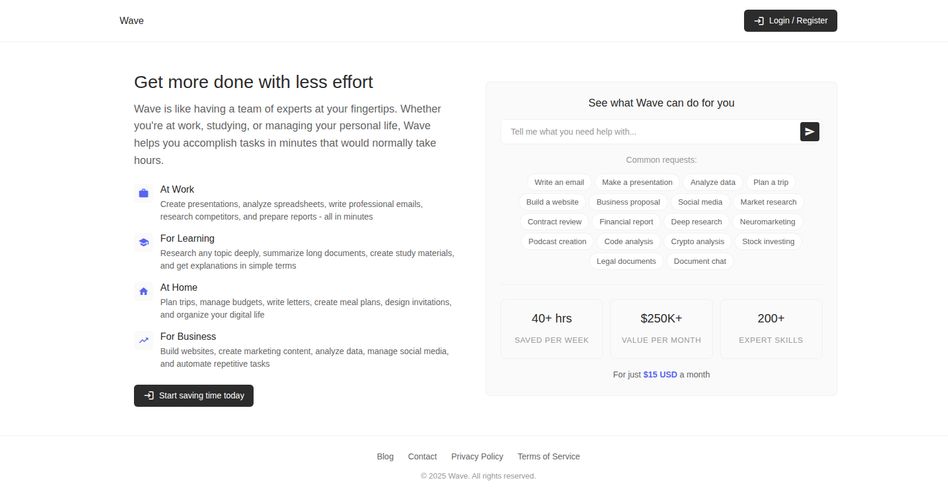Pick the 'Document chat' chip

[x=700, y=261]
